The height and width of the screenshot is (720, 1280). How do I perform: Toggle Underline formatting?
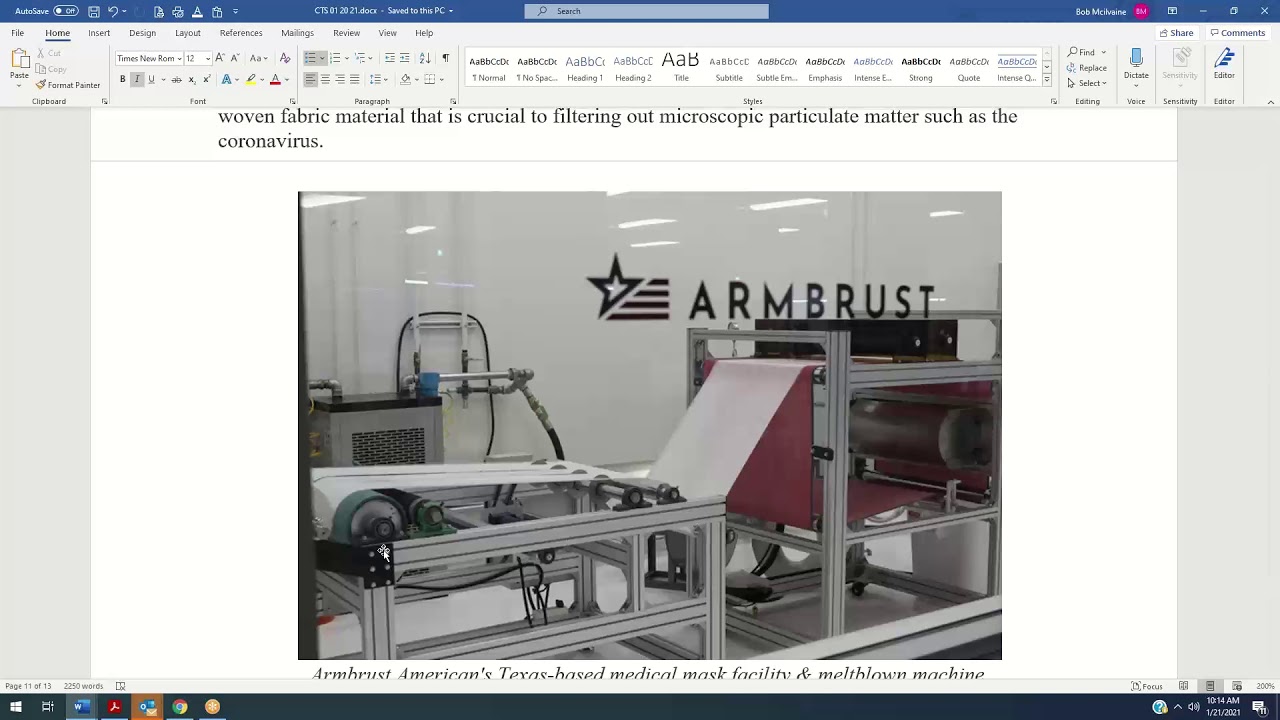click(151, 79)
